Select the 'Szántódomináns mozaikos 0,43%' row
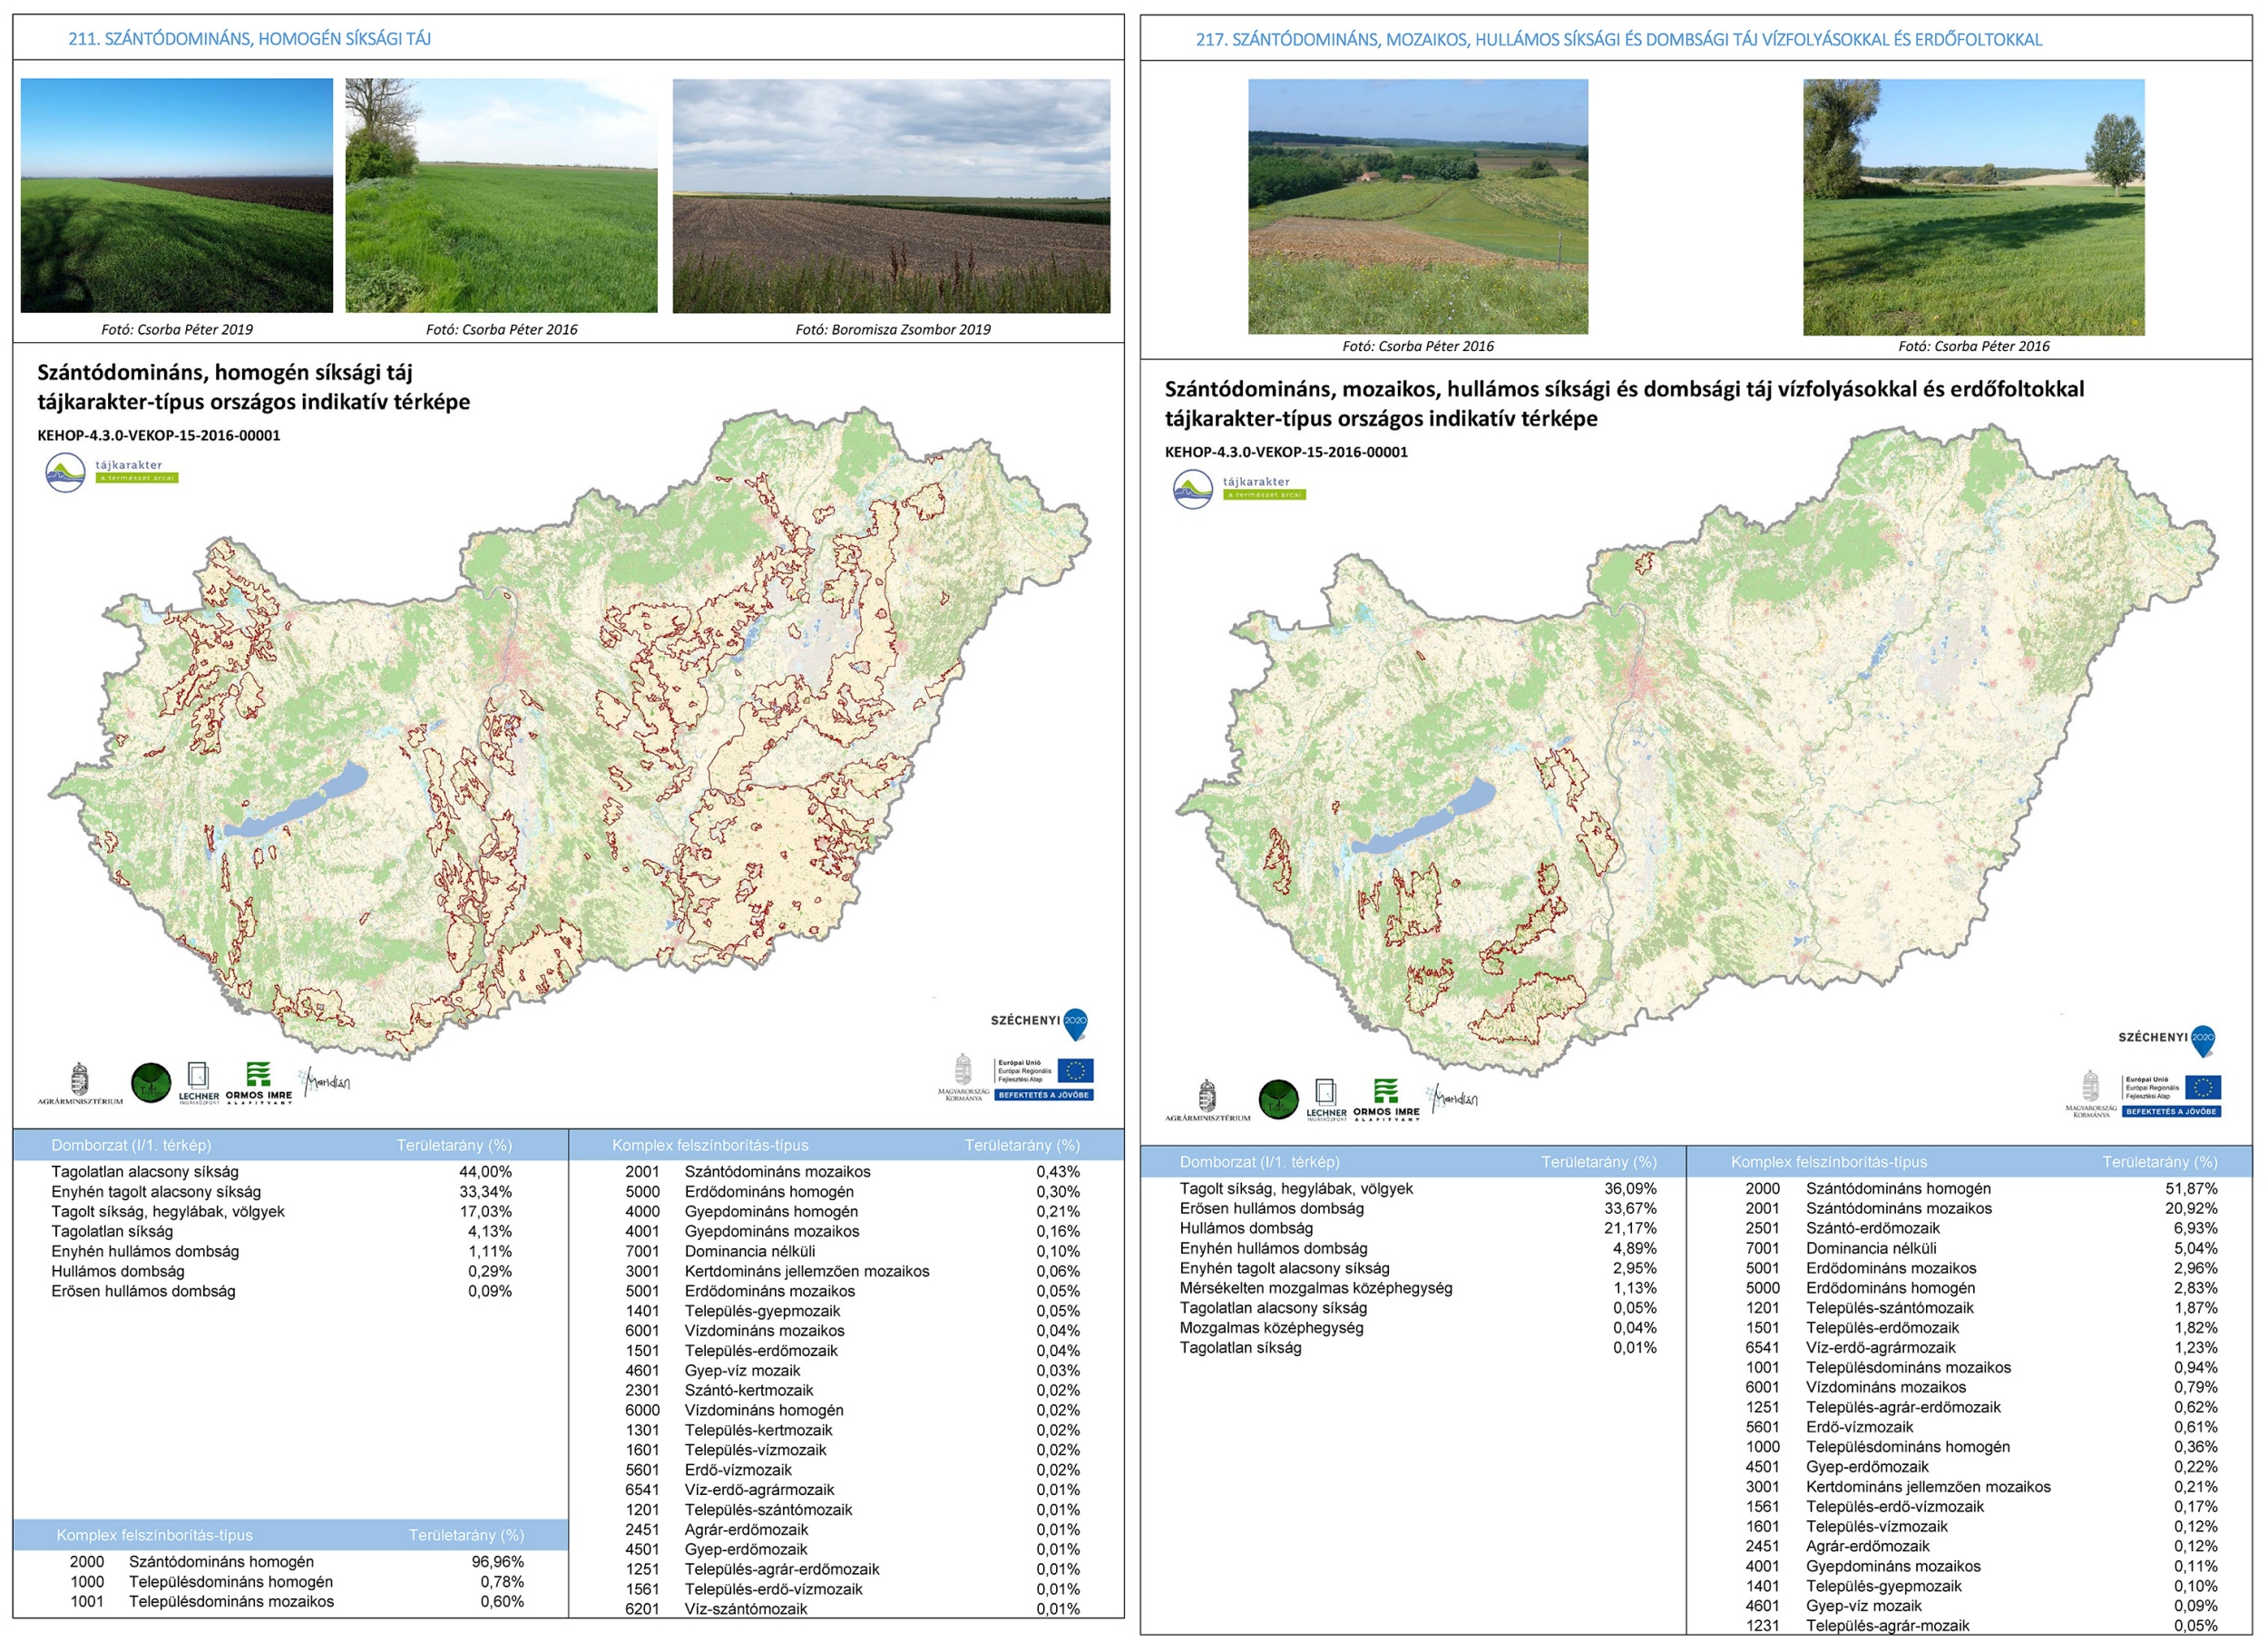The width and height of the screenshot is (2268, 1651). [x=853, y=1172]
